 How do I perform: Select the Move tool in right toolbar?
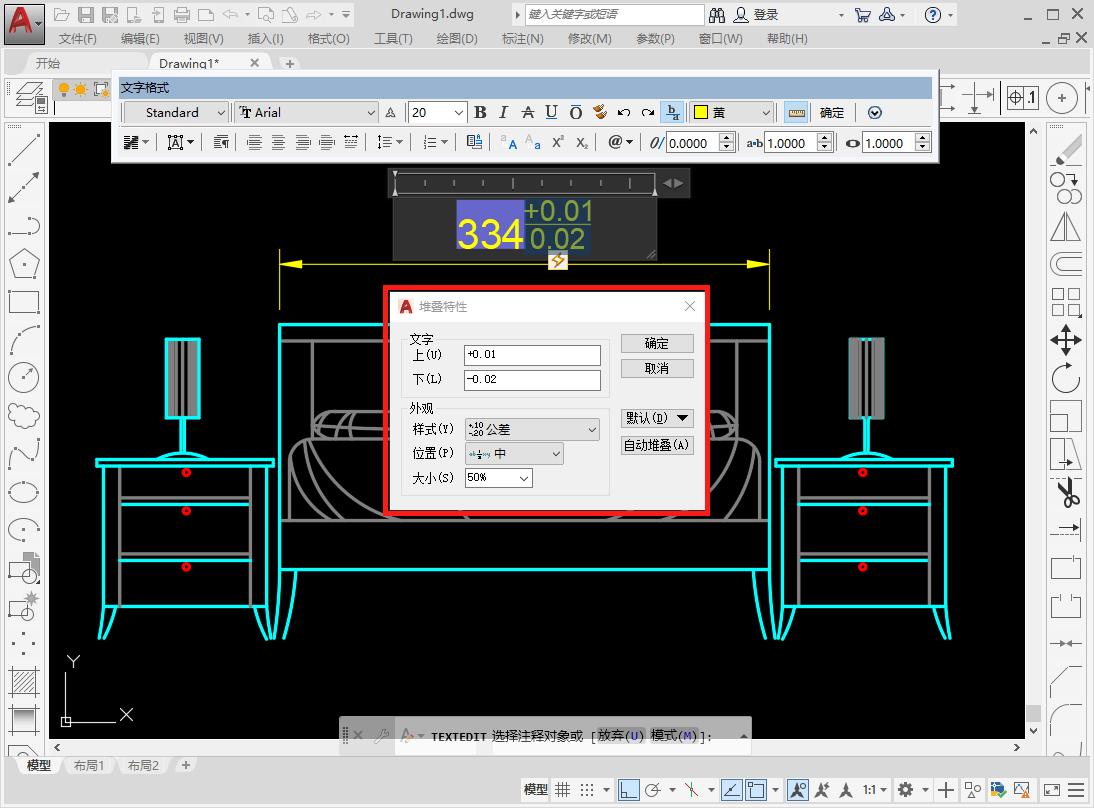point(1065,339)
